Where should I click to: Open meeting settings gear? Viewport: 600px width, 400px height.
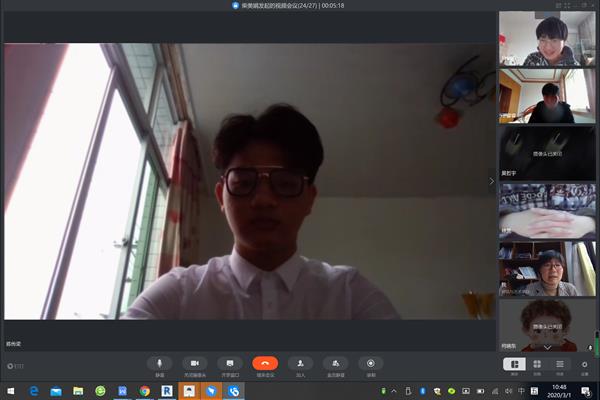[585, 365]
